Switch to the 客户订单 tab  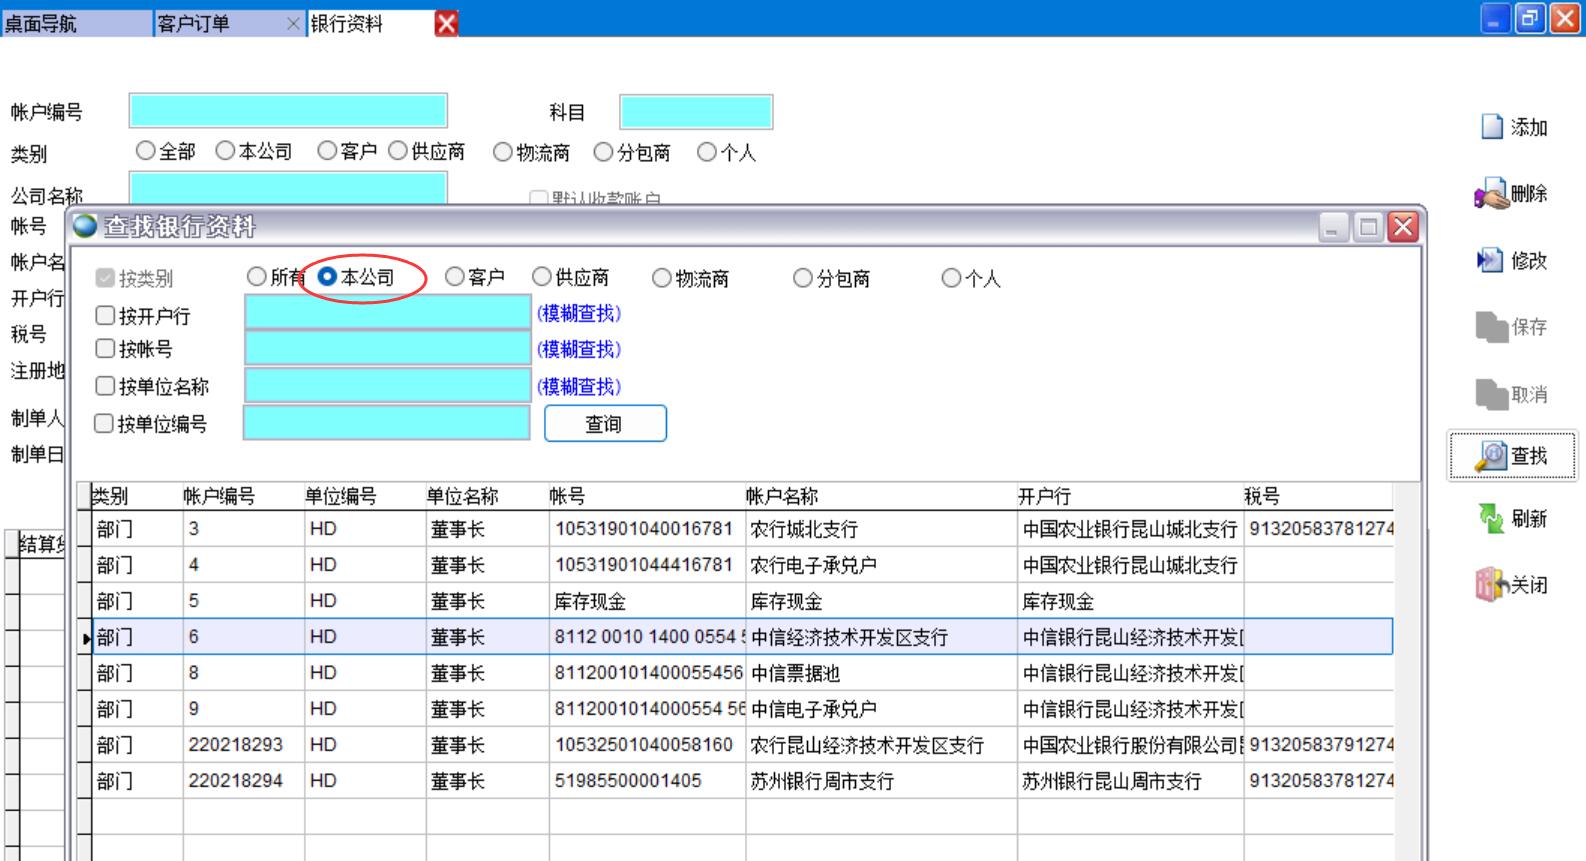click(194, 23)
